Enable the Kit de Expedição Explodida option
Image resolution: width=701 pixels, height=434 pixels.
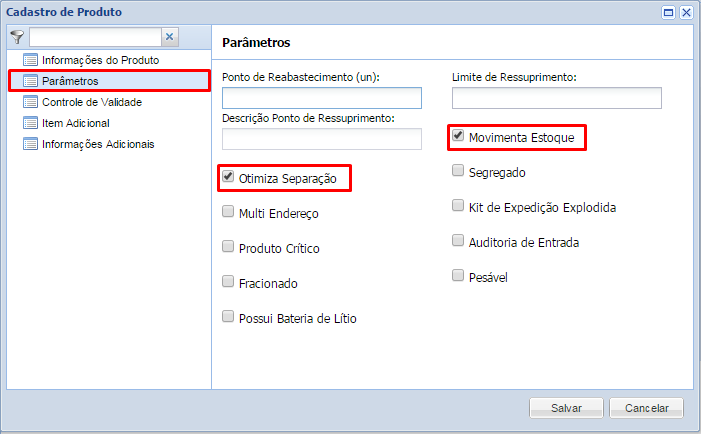458,206
